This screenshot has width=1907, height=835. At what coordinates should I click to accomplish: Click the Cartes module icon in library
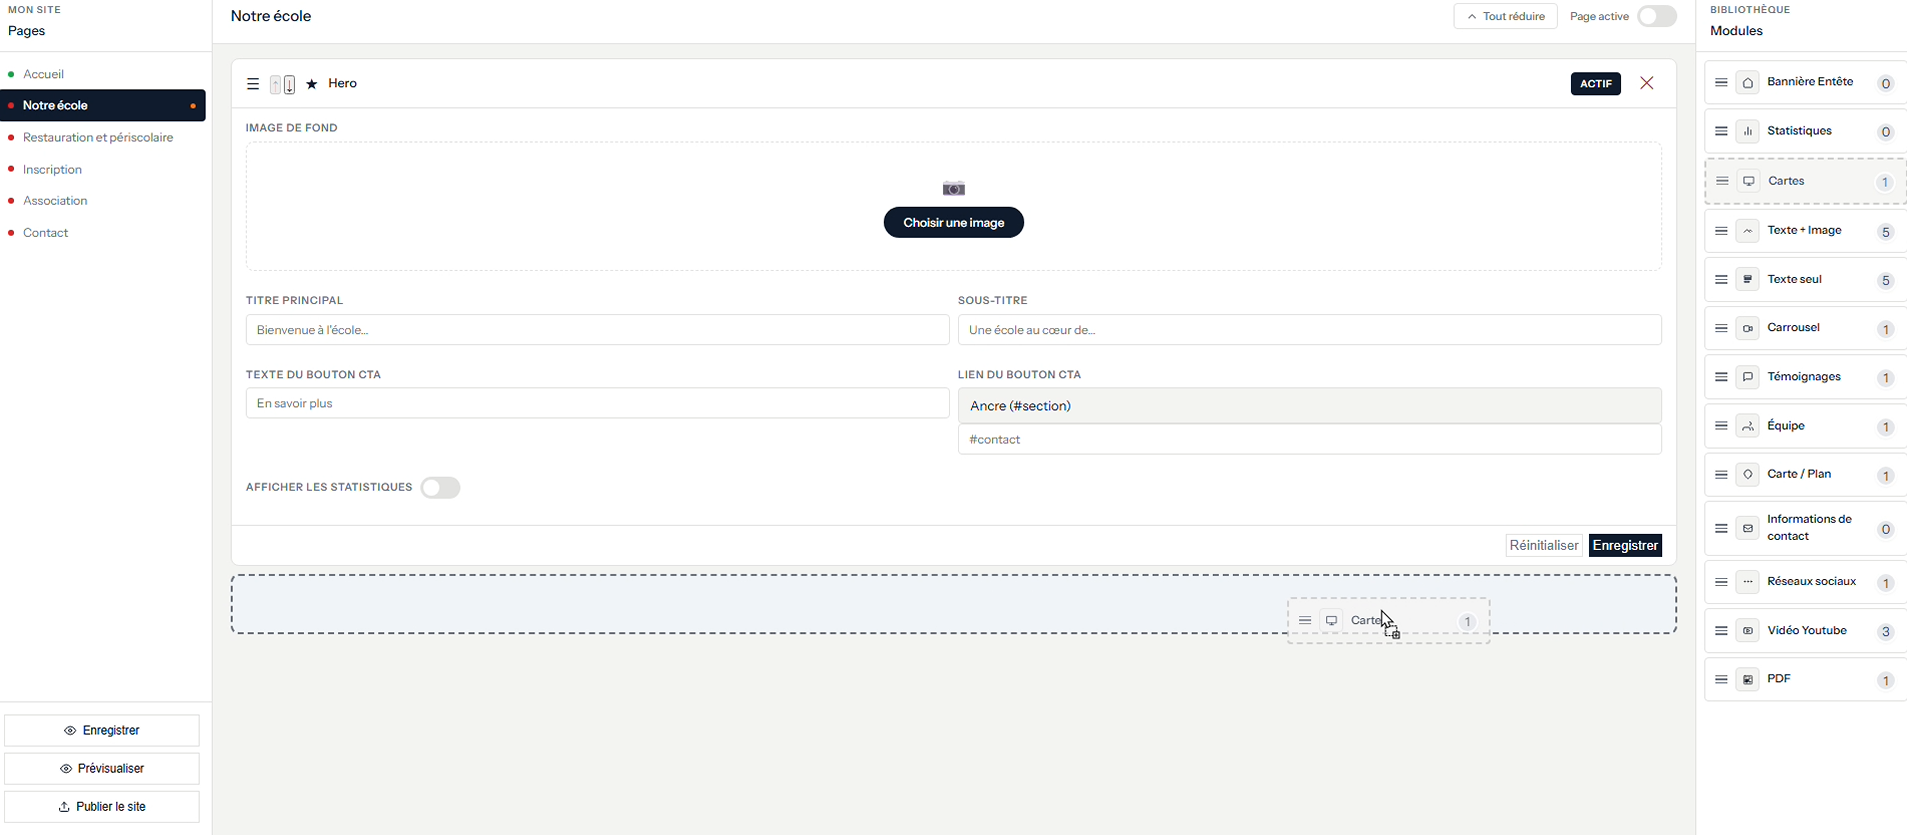click(x=1749, y=181)
